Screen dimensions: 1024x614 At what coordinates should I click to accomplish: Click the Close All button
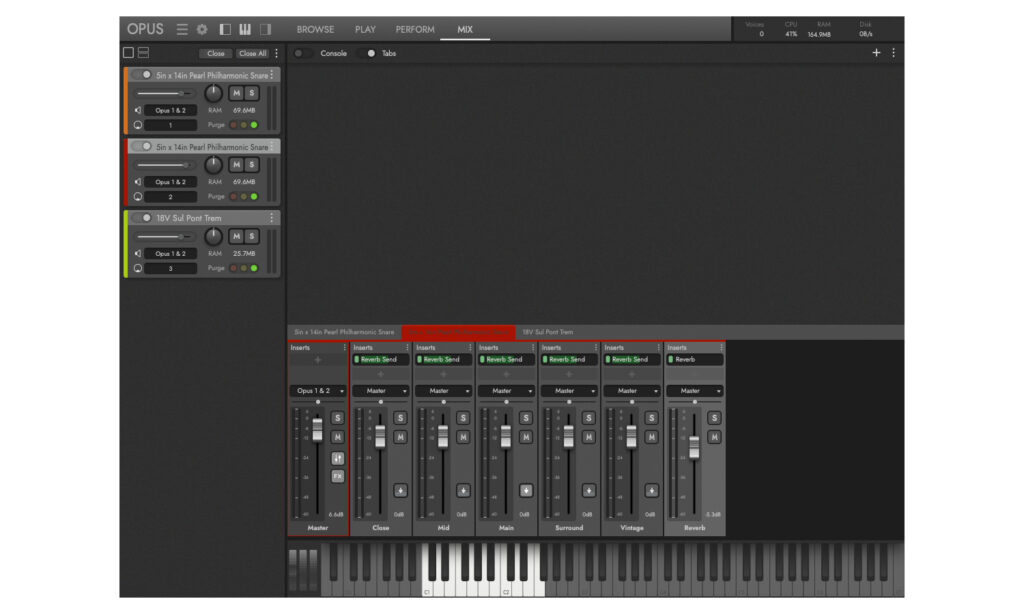point(252,54)
